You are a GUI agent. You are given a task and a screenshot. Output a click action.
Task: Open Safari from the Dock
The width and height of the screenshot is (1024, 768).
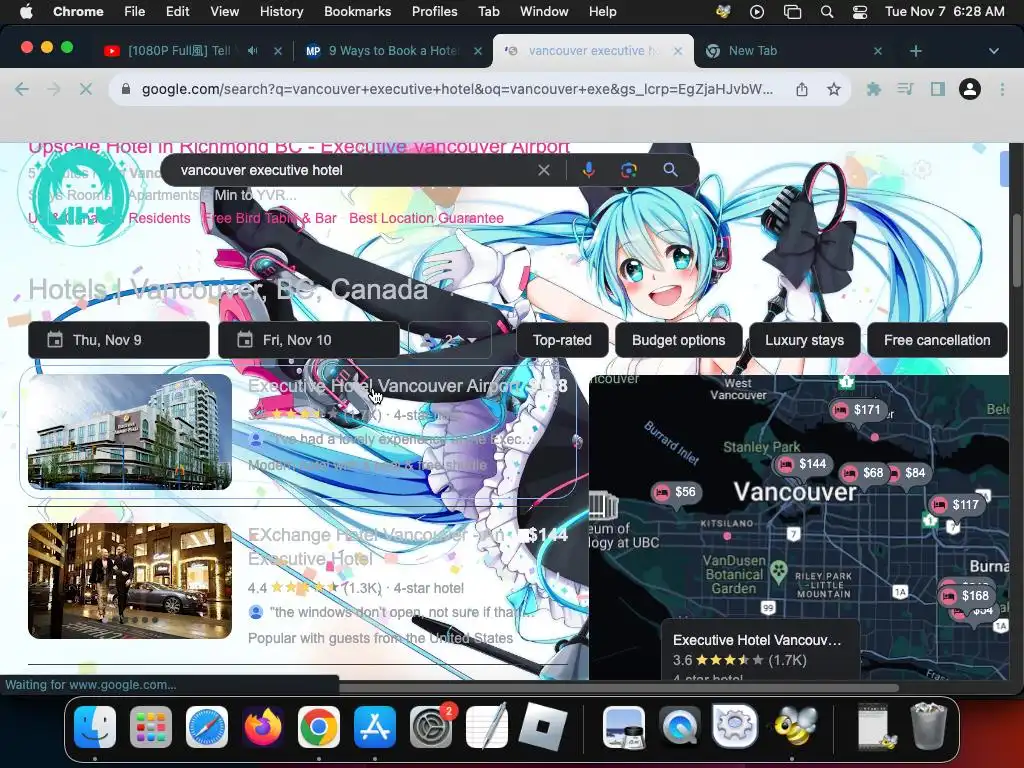point(207,727)
